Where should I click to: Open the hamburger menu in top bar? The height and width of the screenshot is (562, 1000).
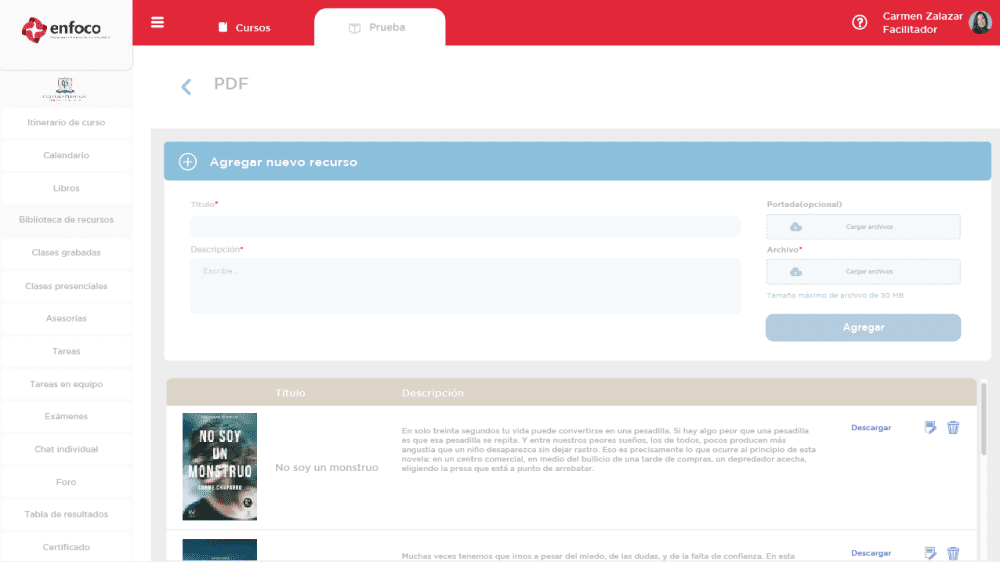point(157,22)
